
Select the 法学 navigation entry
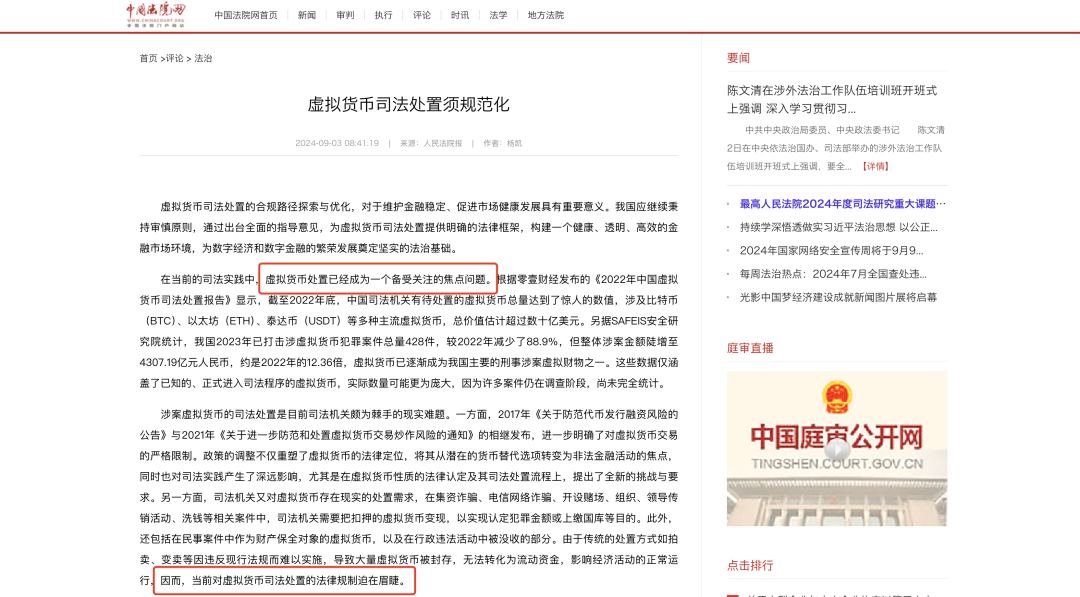(497, 15)
